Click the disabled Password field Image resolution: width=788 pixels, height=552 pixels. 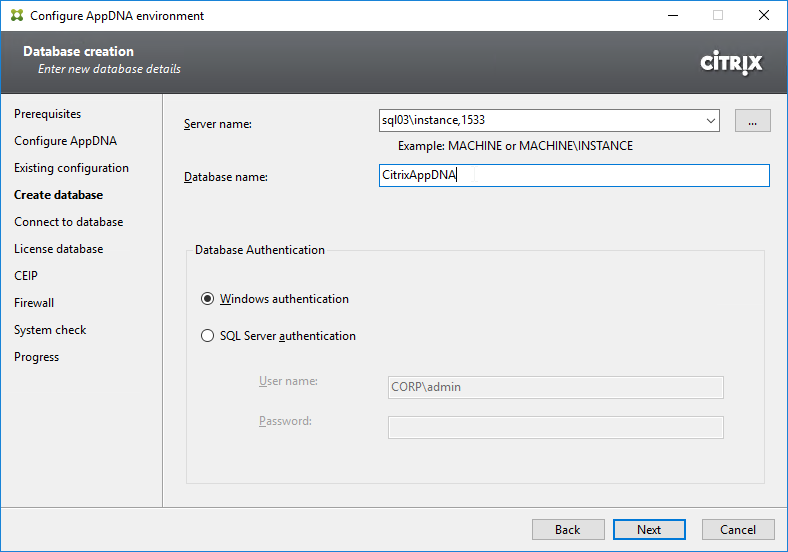(x=555, y=427)
